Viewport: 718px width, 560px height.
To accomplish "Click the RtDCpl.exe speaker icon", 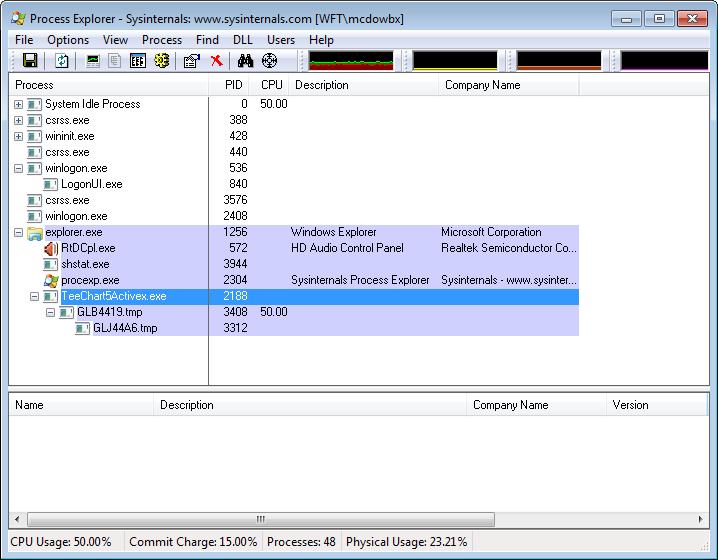I will 51,249.
